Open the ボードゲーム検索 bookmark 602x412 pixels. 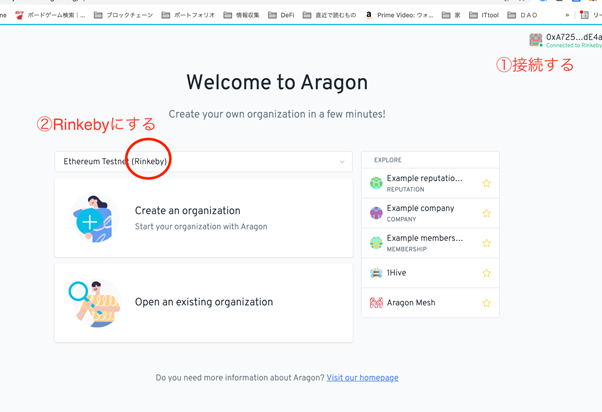pos(50,15)
